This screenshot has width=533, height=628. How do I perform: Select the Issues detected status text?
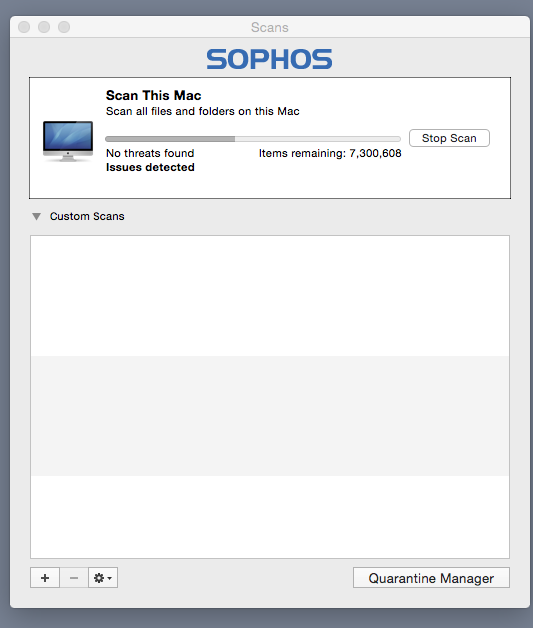coord(150,167)
